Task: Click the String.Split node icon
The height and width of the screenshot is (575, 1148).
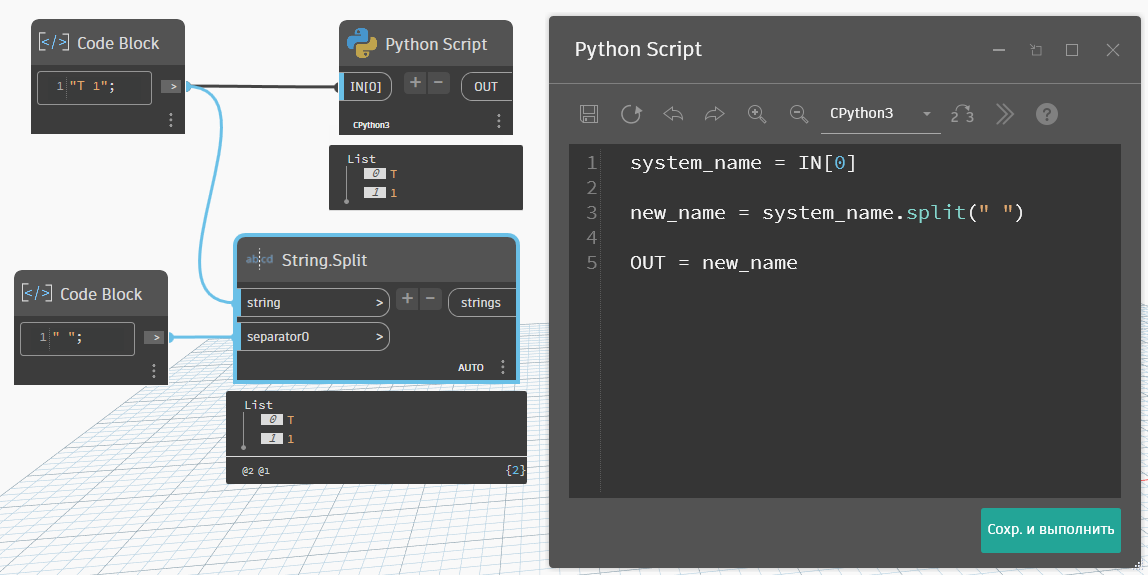Action: click(259, 260)
